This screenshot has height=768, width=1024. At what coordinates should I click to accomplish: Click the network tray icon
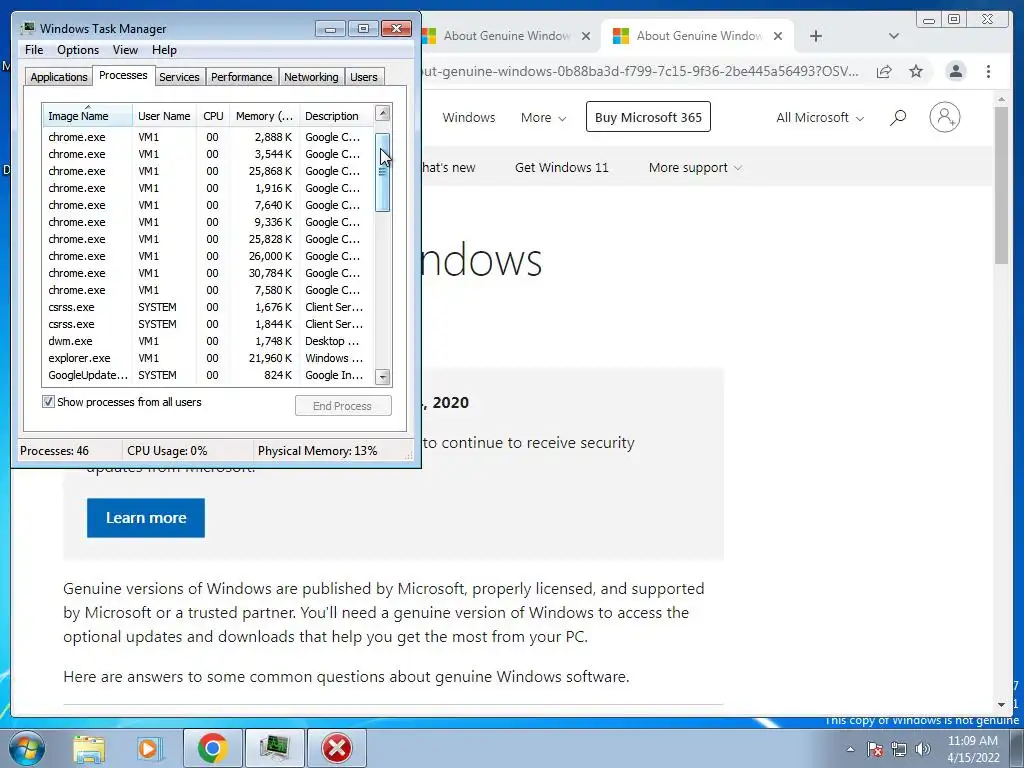click(x=899, y=749)
